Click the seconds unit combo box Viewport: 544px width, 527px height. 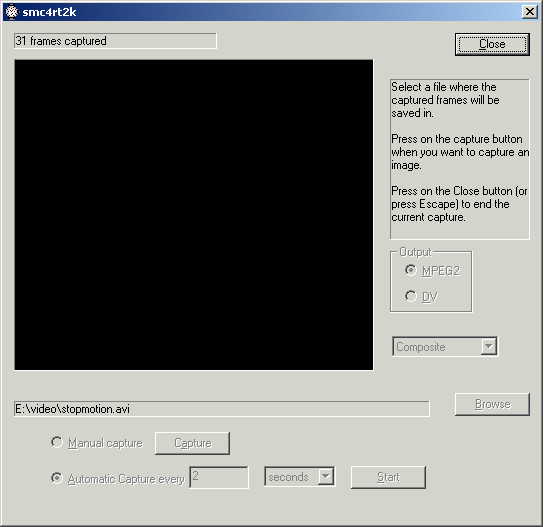[299, 477]
